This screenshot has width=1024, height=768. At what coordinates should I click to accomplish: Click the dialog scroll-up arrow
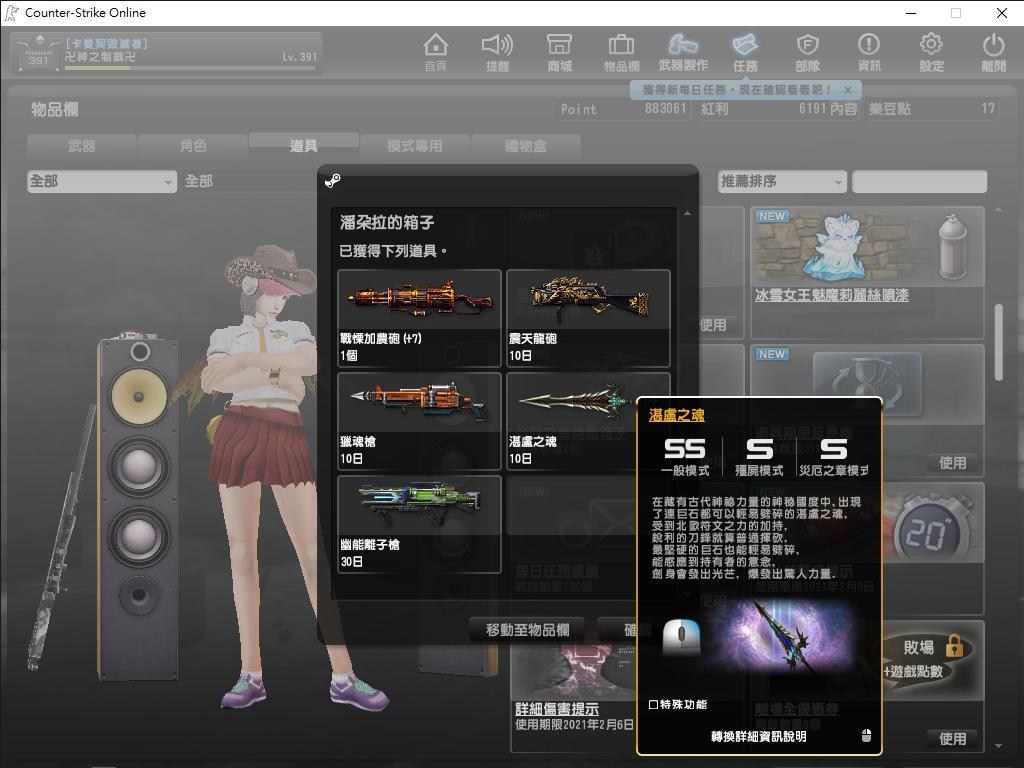687,214
